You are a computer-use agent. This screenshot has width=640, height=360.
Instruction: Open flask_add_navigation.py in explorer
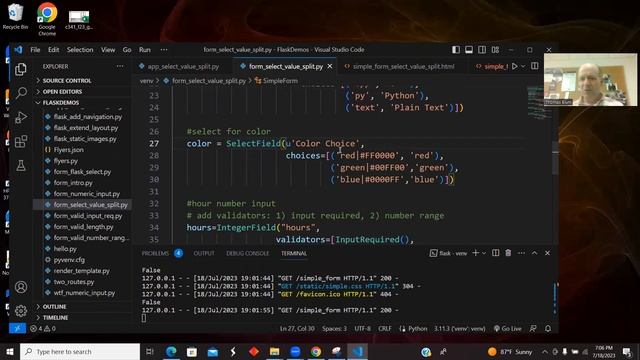[x=87, y=117]
